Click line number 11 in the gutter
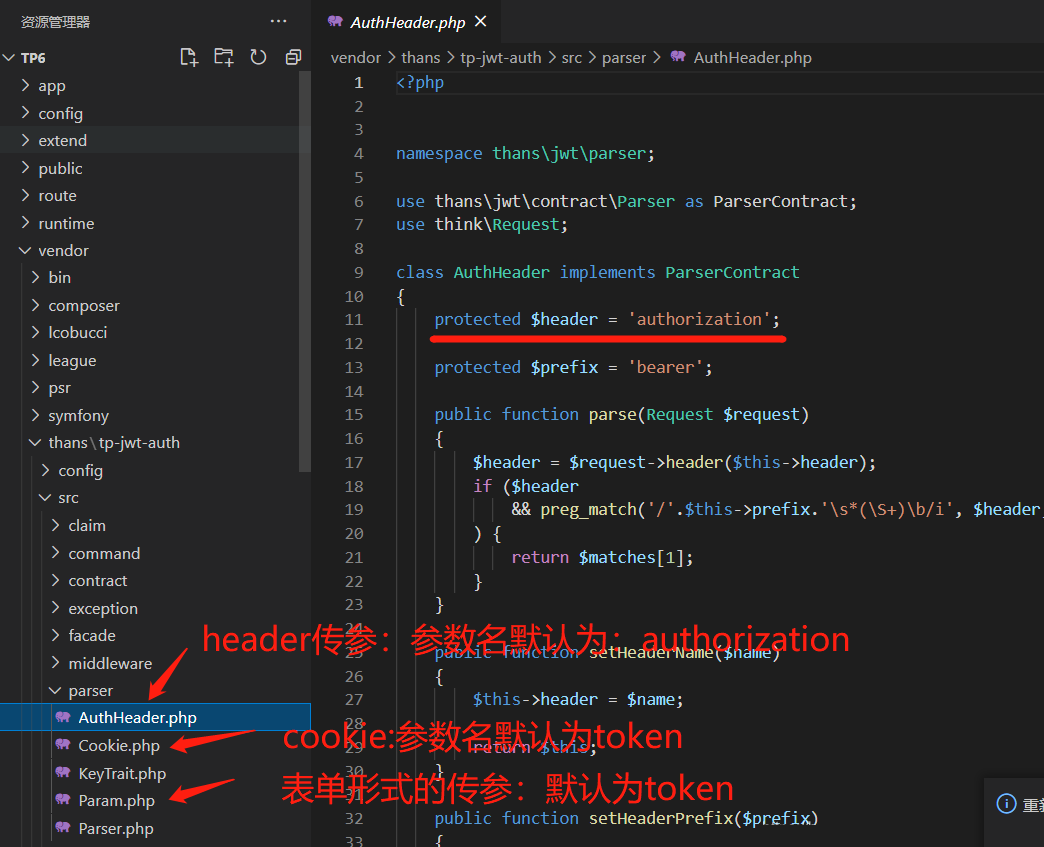Viewport: 1044px width, 847px height. [354, 320]
